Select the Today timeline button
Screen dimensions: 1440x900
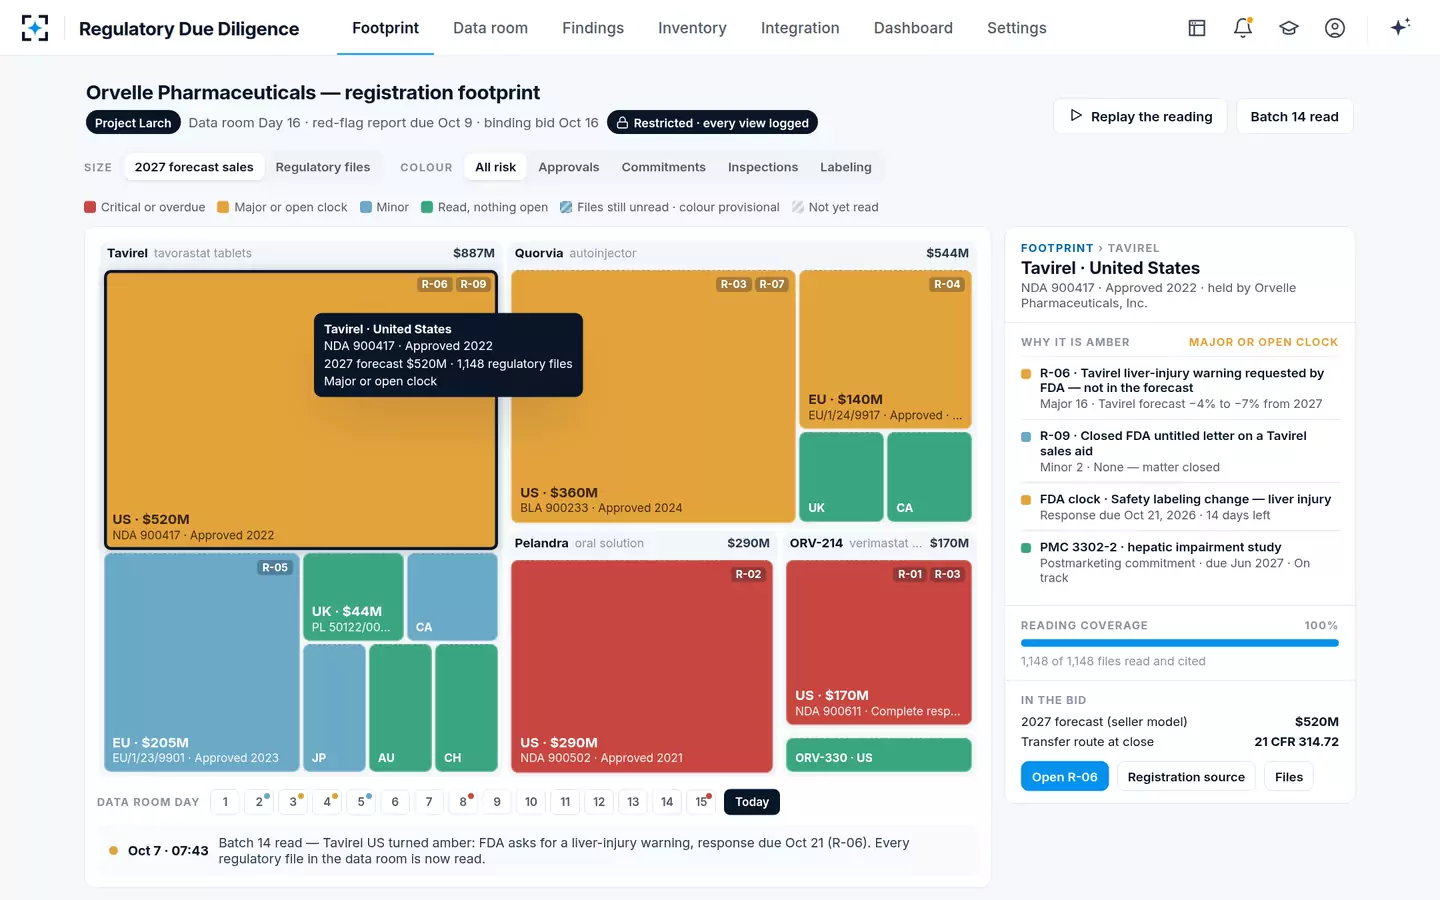[752, 802]
